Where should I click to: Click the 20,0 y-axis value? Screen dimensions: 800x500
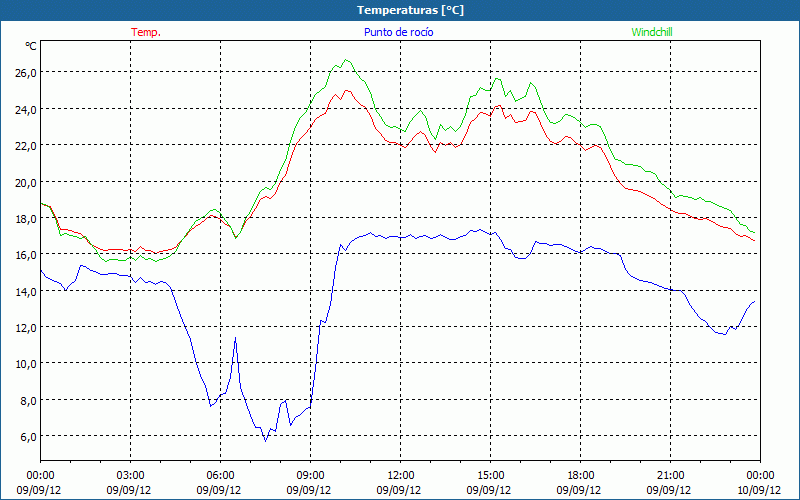[26, 182]
